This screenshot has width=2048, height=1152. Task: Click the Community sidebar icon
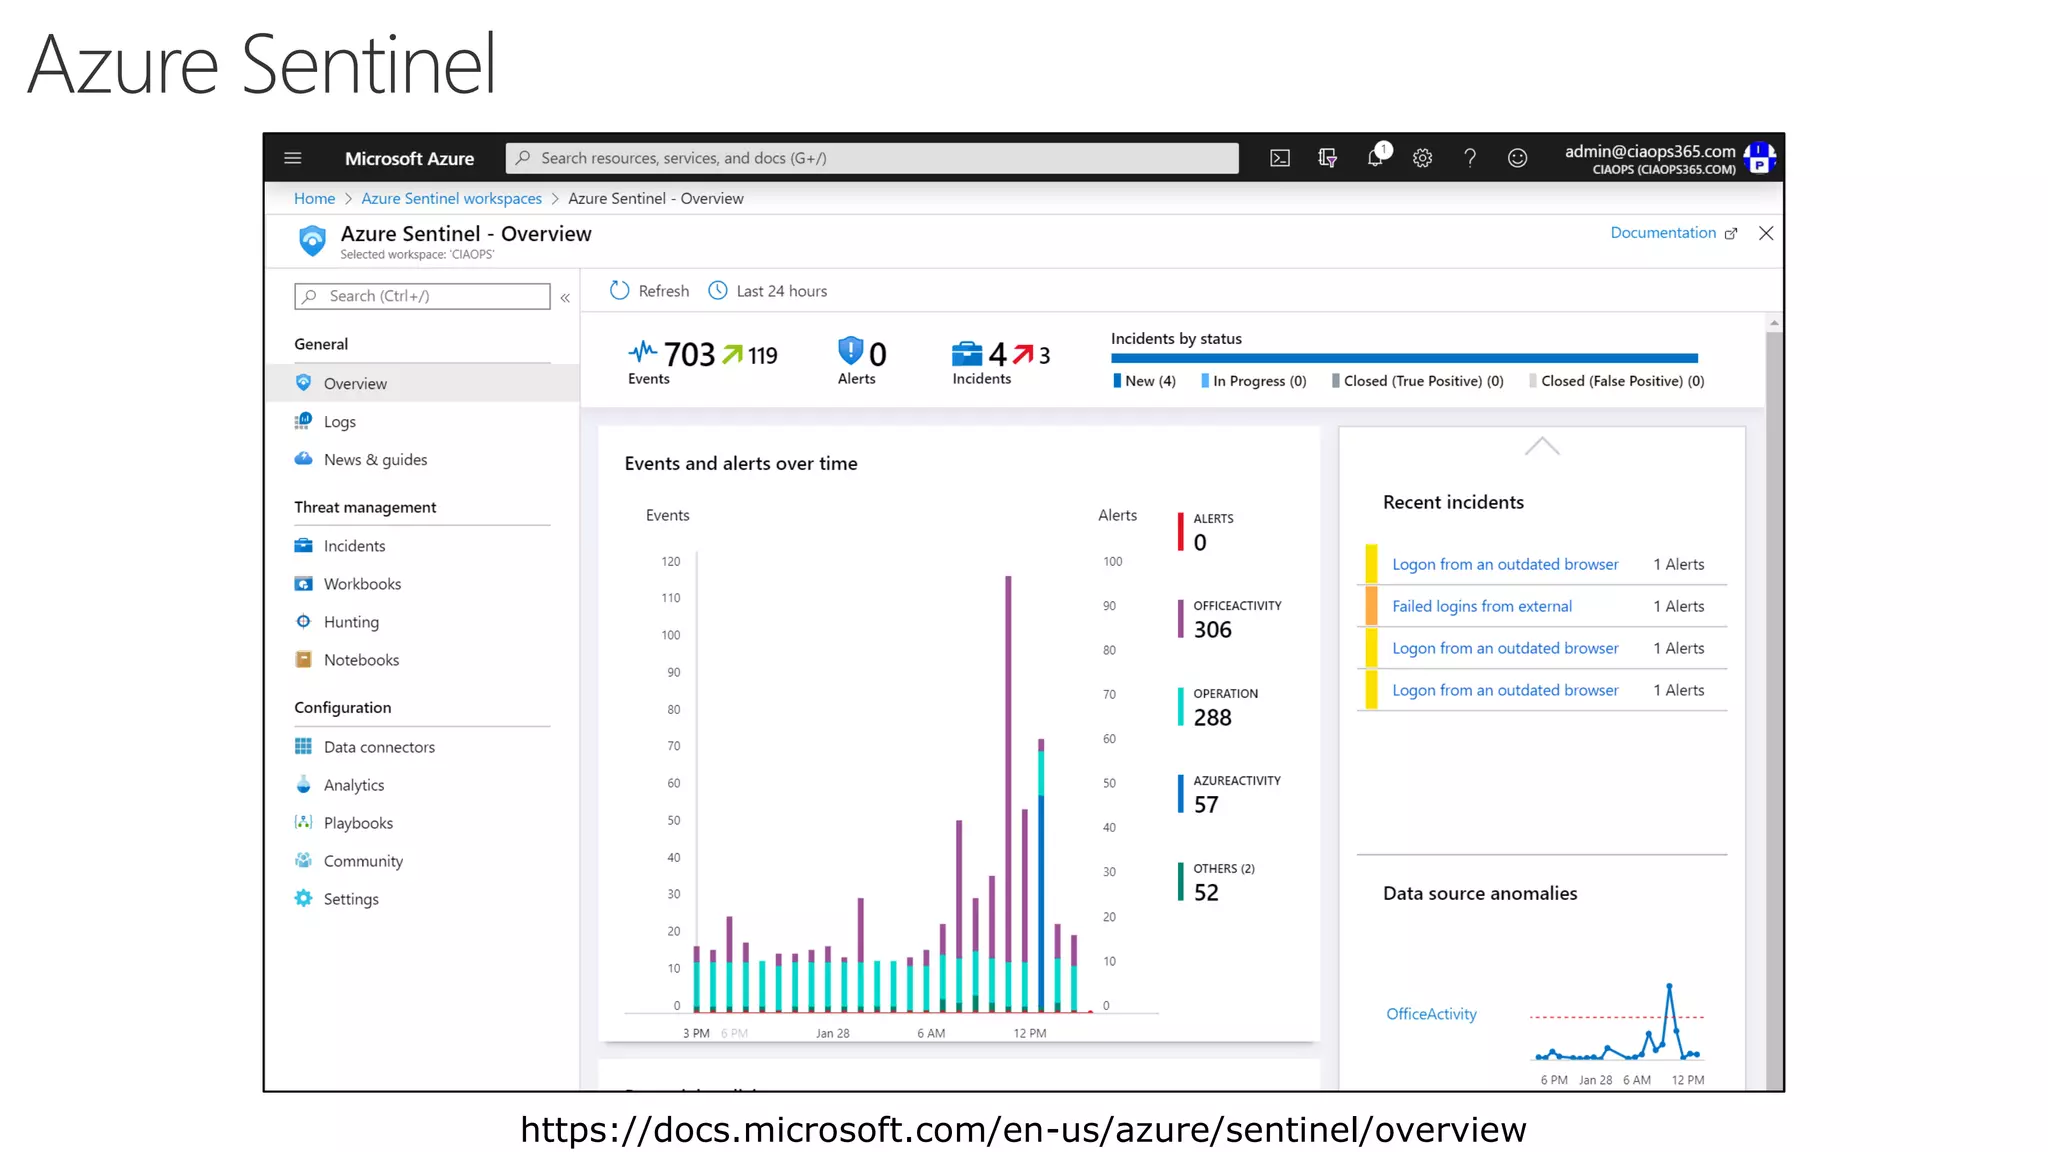click(x=303, y=860)
